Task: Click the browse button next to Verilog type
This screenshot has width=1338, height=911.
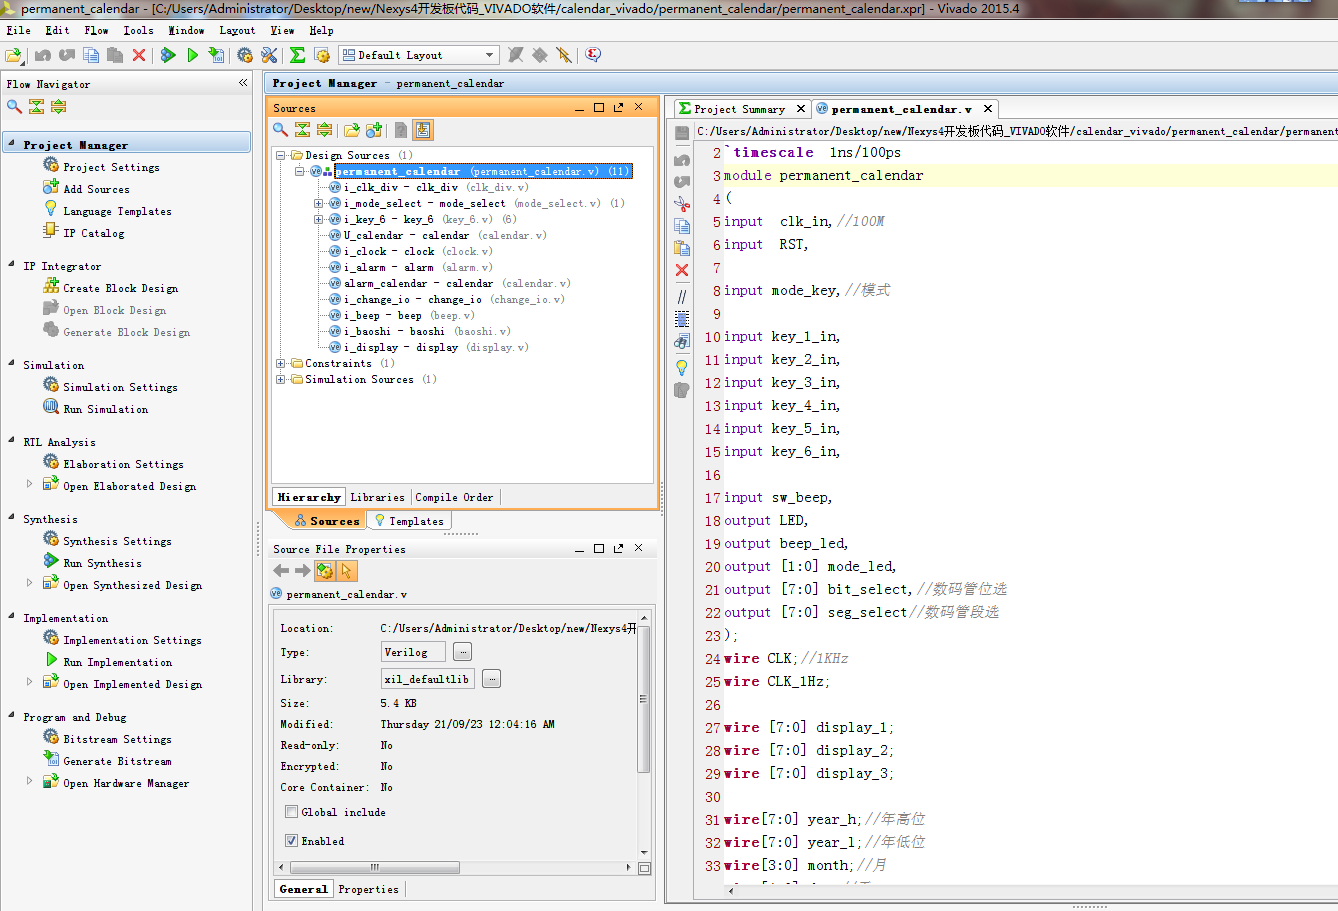Action: (x=462, y=652)
